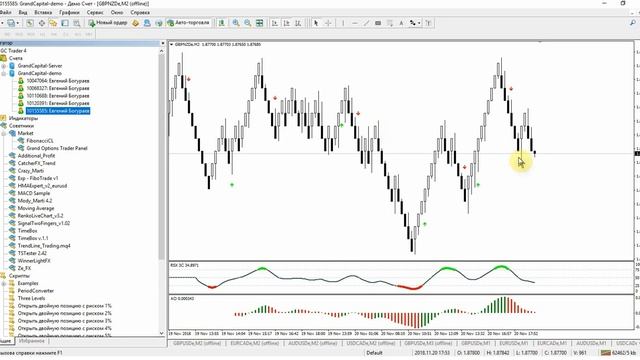Switch to USDCADe,M2 (offline) chart tab
The width and height of the screenshot is (640, 360).
click(371, 343)
